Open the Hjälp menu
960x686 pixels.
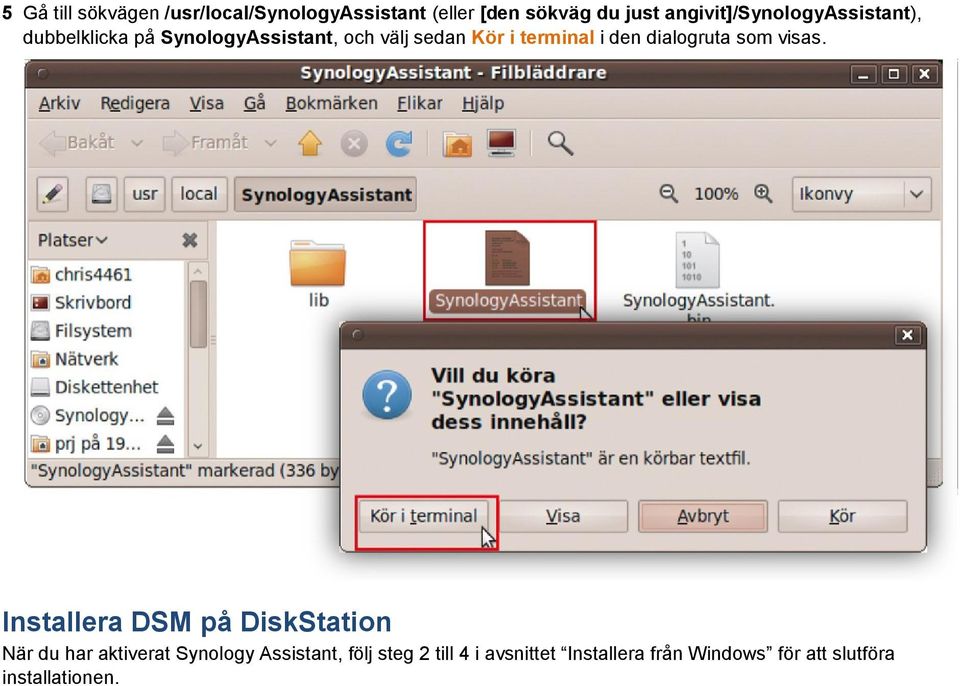click(x=483, y=104)
